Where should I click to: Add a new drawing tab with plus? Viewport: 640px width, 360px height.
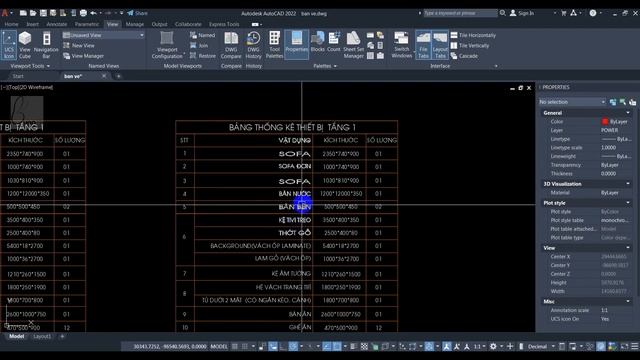point(118,76)
